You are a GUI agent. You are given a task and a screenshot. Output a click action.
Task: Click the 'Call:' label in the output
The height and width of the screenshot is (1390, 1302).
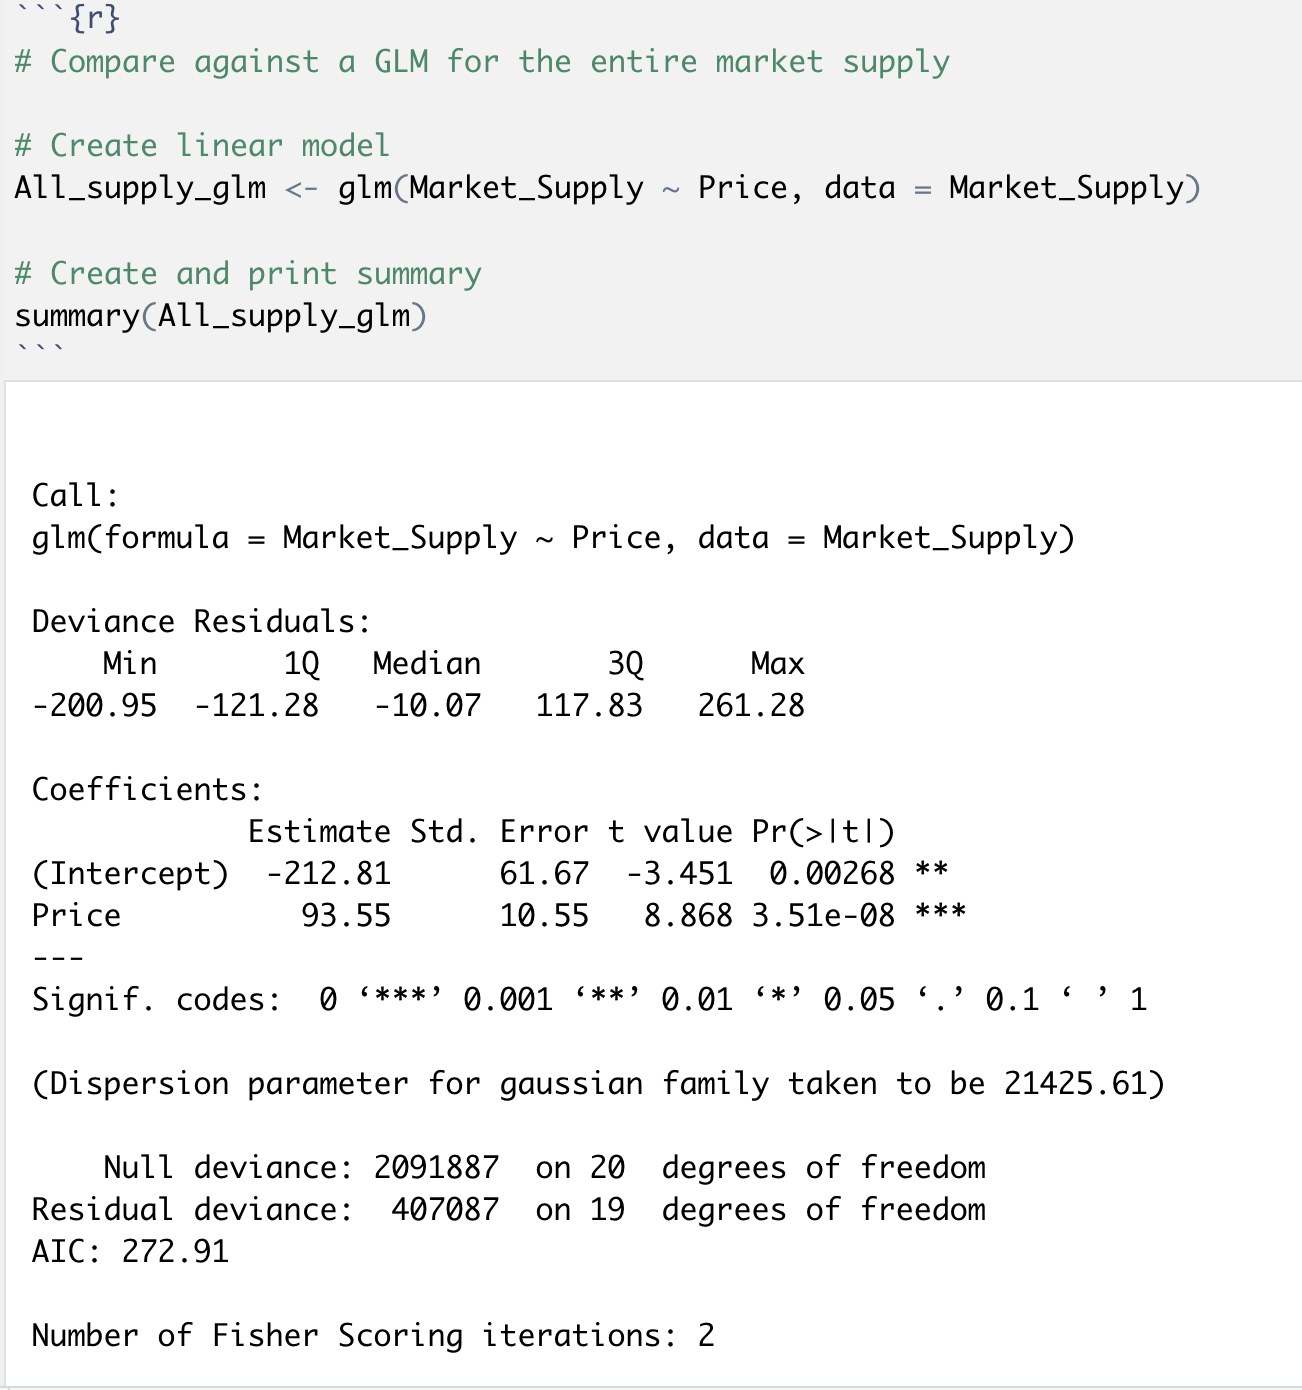75,496
